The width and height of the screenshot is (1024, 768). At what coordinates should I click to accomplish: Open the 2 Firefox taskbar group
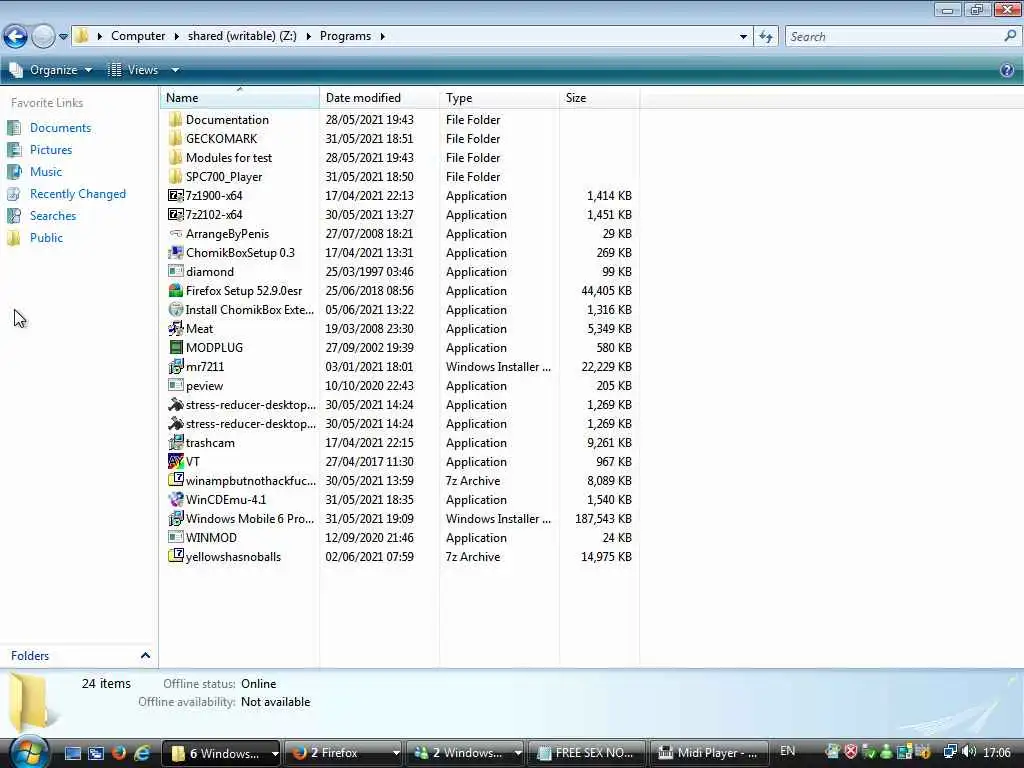coord(344,753)
